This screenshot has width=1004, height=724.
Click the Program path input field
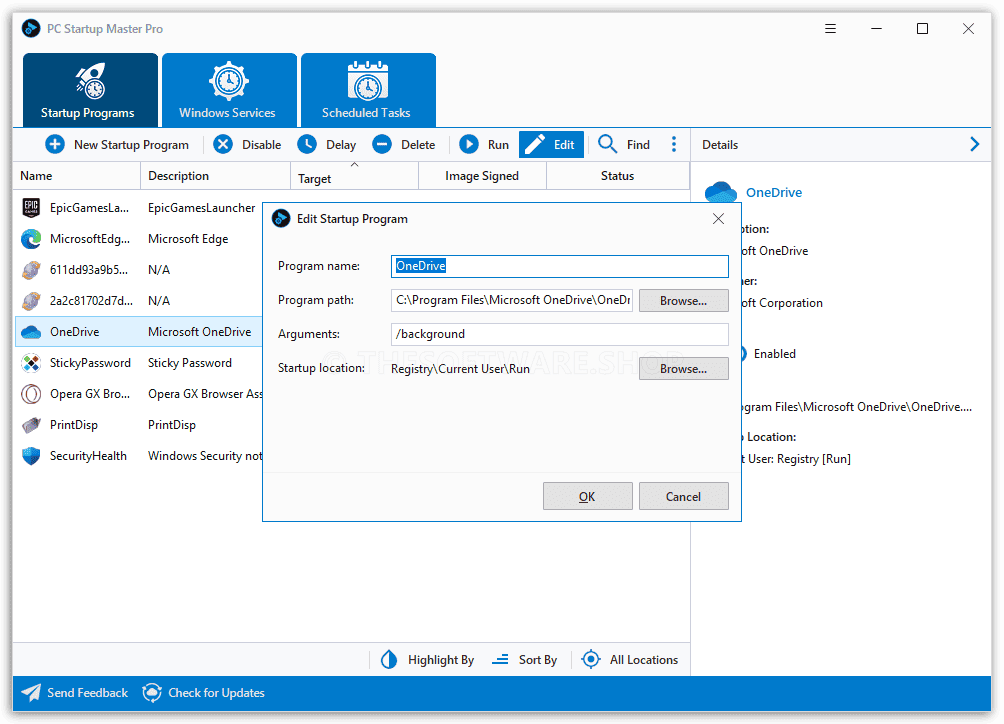coord(512,300)
